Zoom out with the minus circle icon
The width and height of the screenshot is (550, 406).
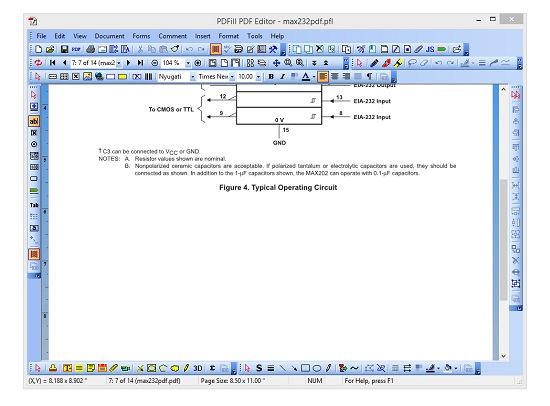click(154, 63)
